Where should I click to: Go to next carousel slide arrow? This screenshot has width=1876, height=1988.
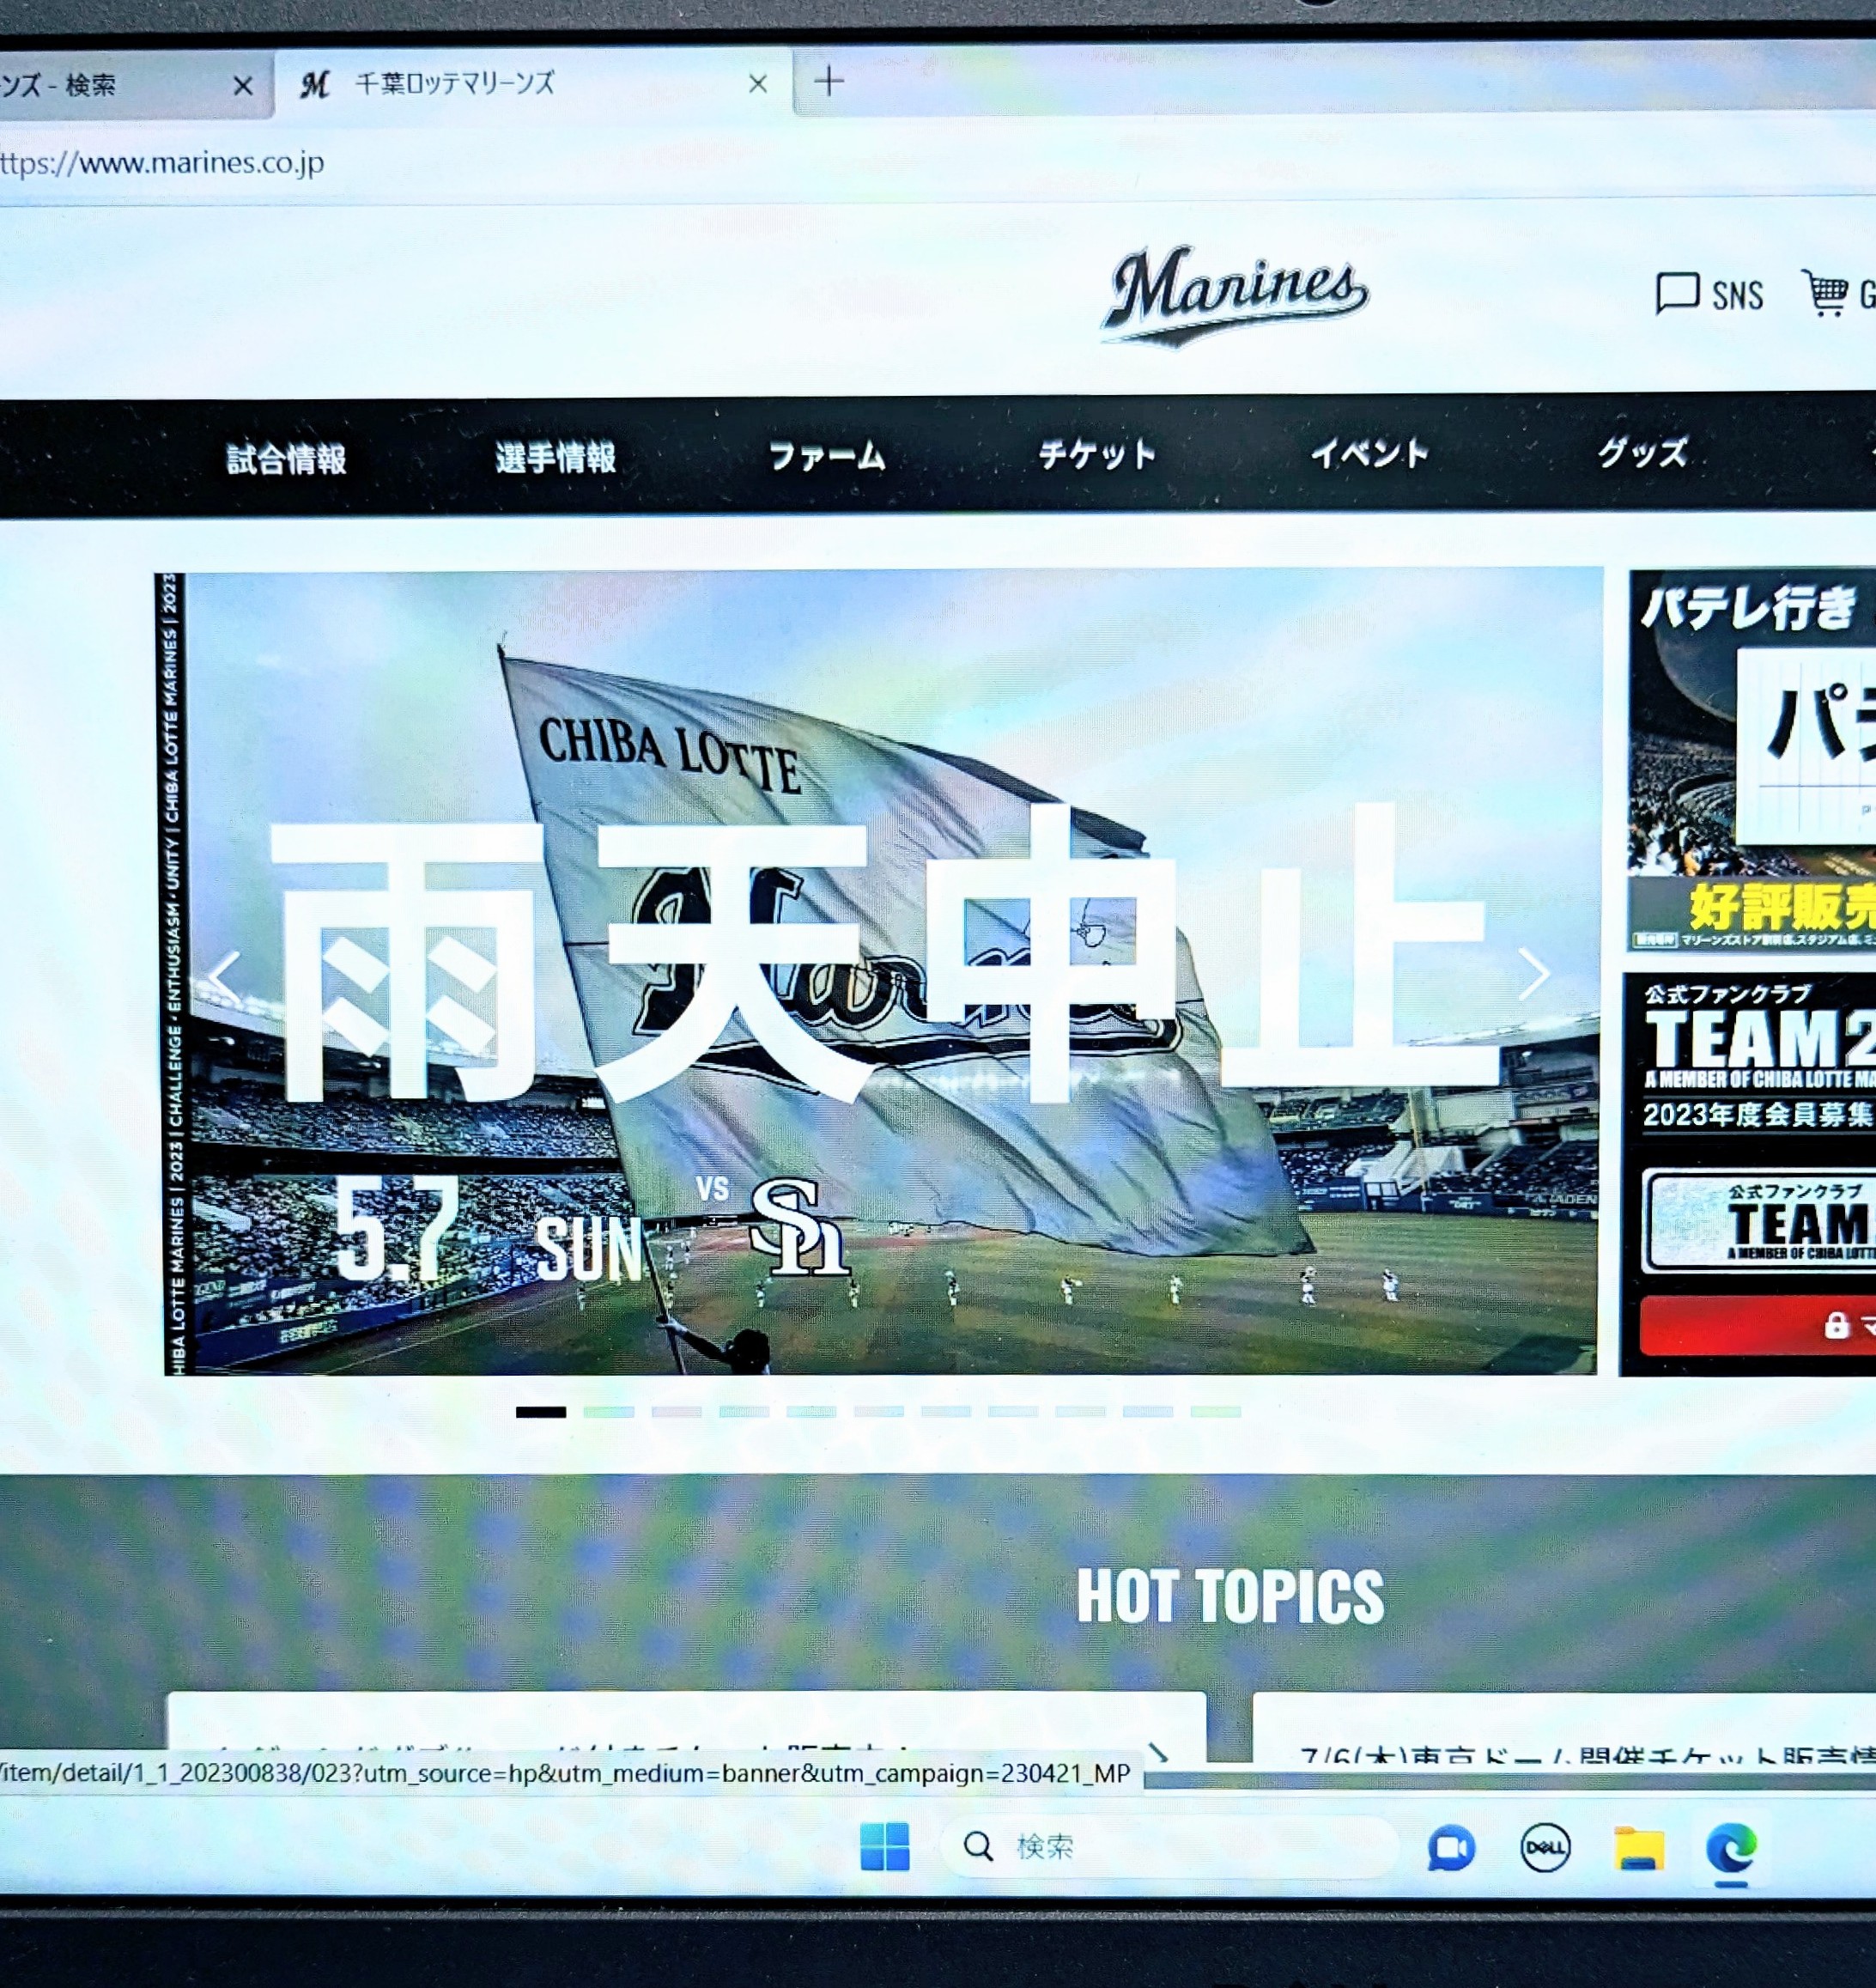(1533, 972)
